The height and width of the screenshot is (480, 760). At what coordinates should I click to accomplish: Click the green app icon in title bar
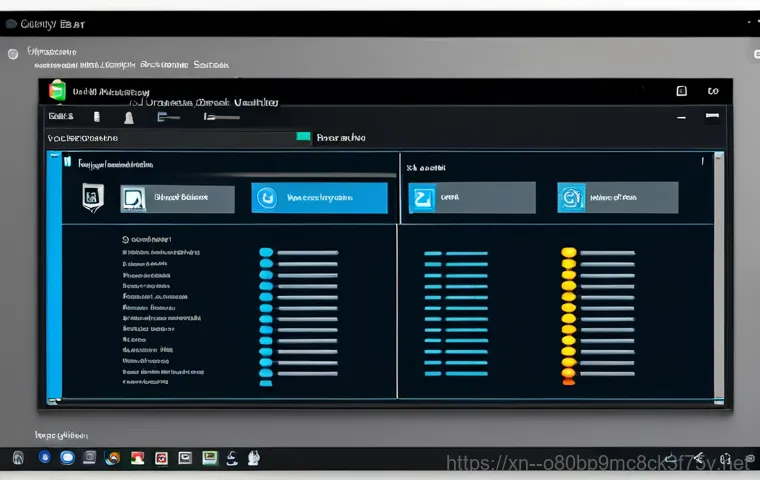[57, 91]
